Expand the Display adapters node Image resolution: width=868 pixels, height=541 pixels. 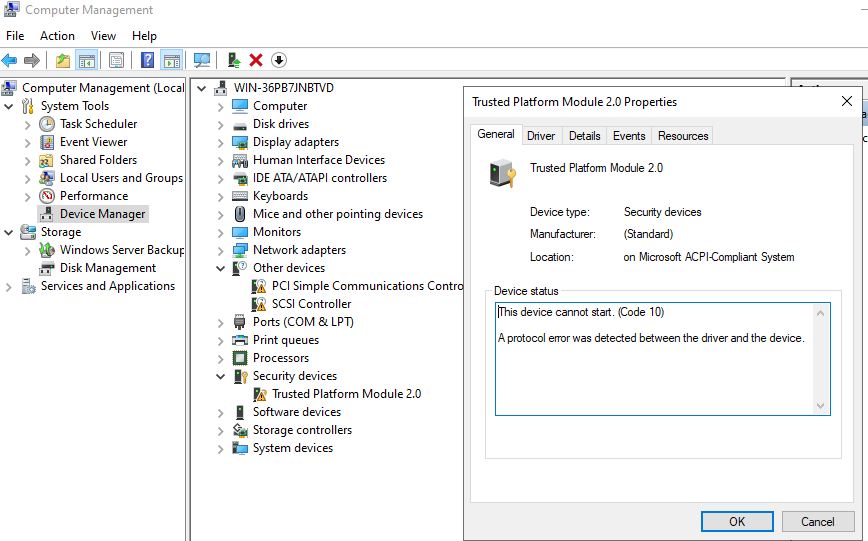221,142
